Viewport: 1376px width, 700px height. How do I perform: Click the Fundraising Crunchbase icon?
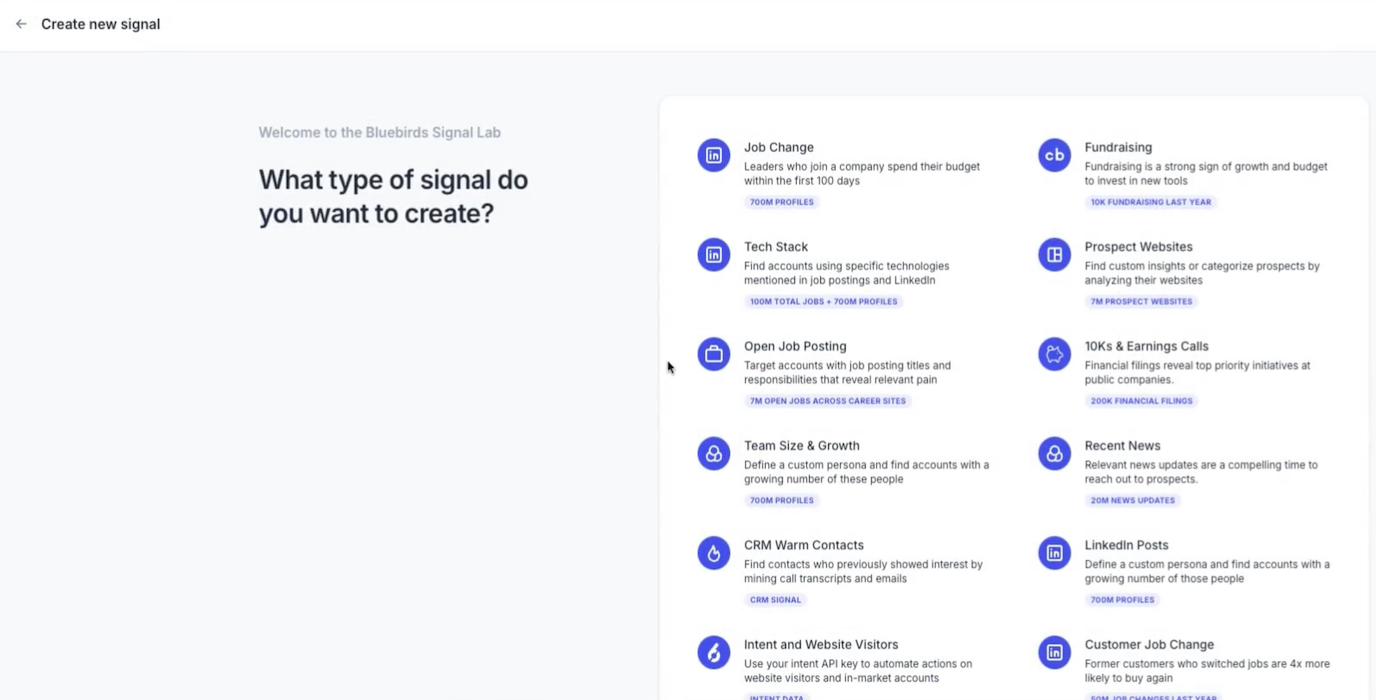[x=1054, y=155]
